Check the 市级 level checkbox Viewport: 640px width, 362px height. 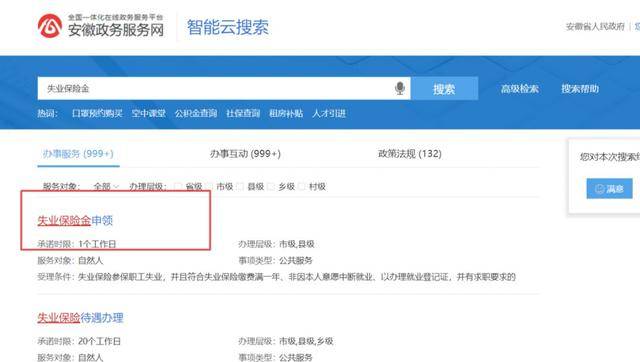[x=209, y=187]
